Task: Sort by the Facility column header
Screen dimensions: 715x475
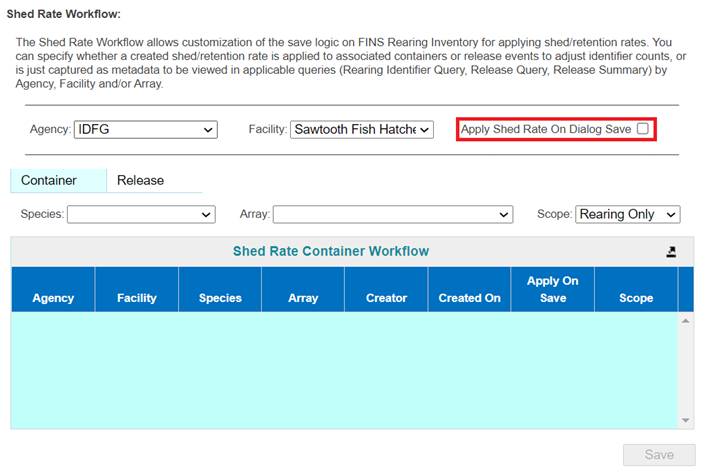Action: pos(136,298)
